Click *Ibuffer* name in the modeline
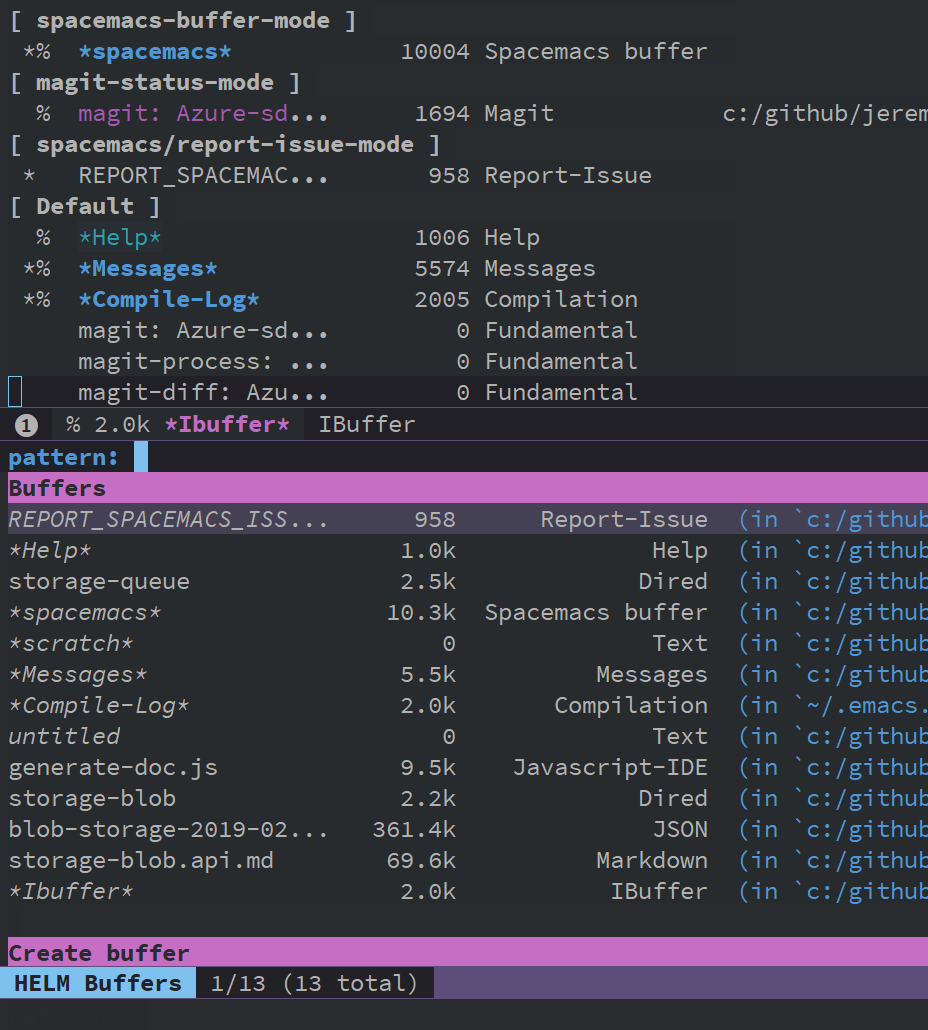This screenshot has height=1030, width=928. click(x=228, y=424)
